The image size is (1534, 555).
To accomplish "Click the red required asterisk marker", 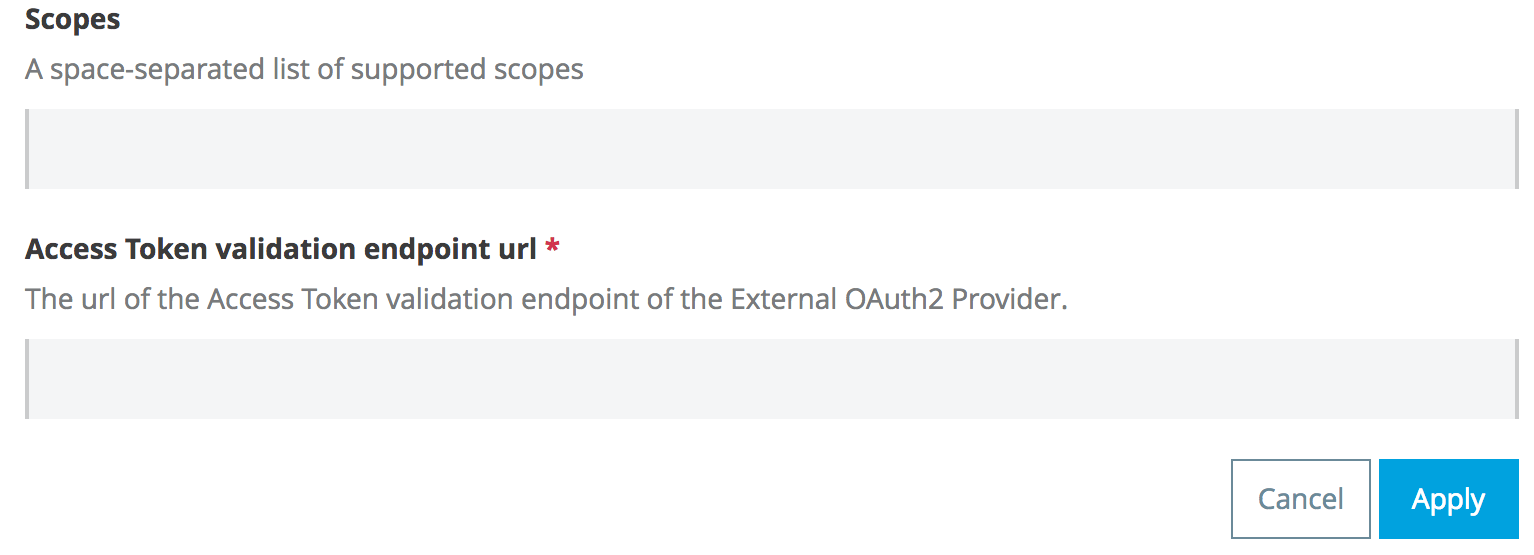I will 552,249.
